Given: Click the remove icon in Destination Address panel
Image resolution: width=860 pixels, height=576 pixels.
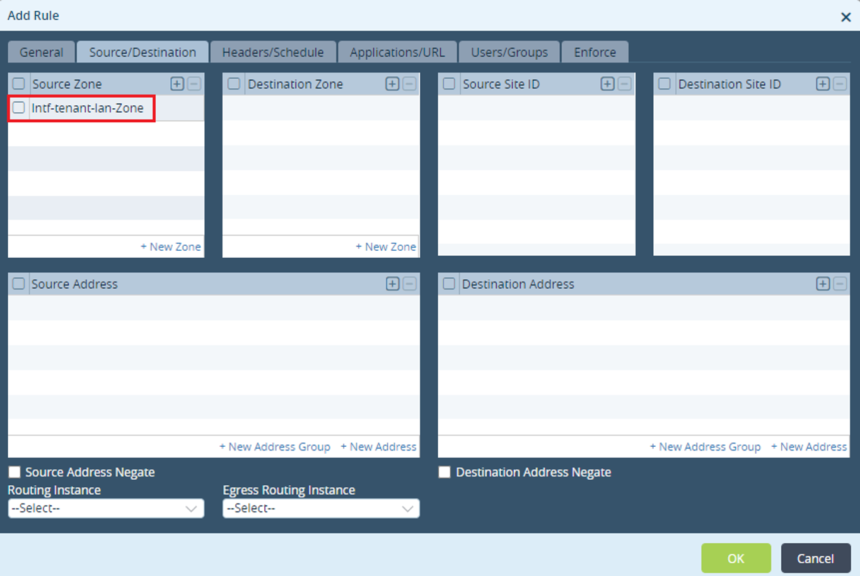Looking at the screenshot, I should click(838, 284).
